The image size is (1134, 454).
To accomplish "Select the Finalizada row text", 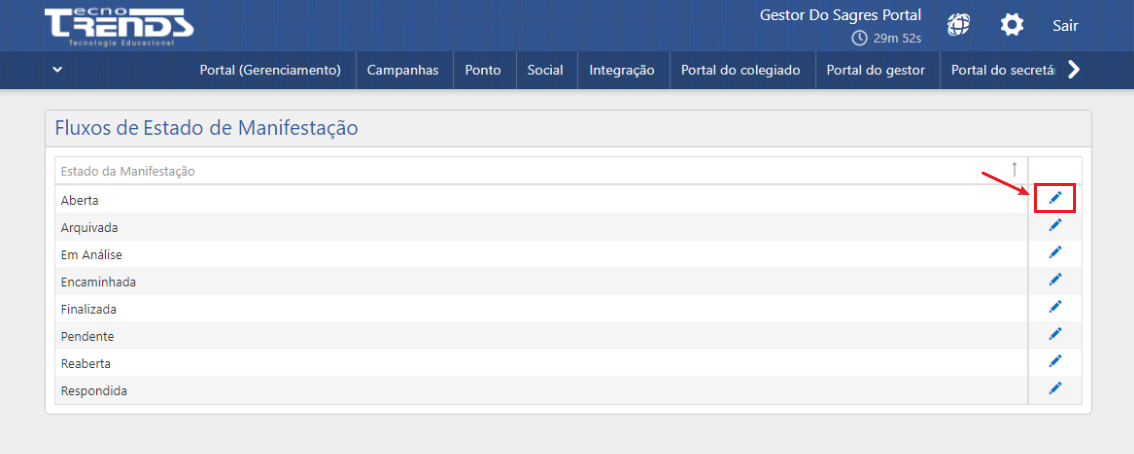I will click(89, 309).
